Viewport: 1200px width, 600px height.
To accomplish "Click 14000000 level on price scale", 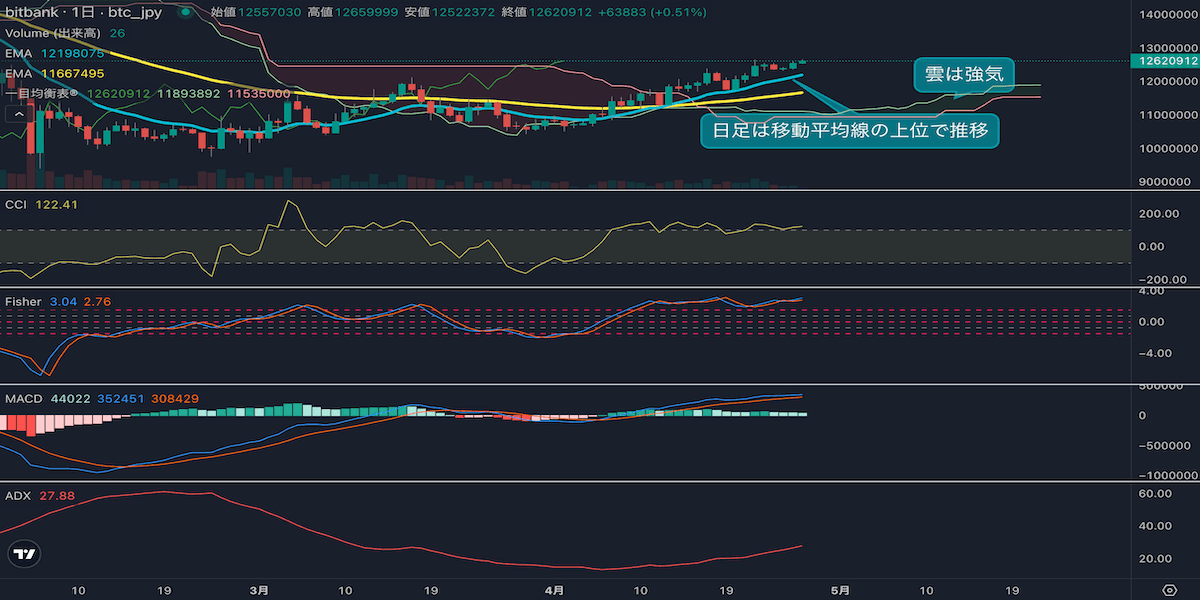I will [1165, 14].
